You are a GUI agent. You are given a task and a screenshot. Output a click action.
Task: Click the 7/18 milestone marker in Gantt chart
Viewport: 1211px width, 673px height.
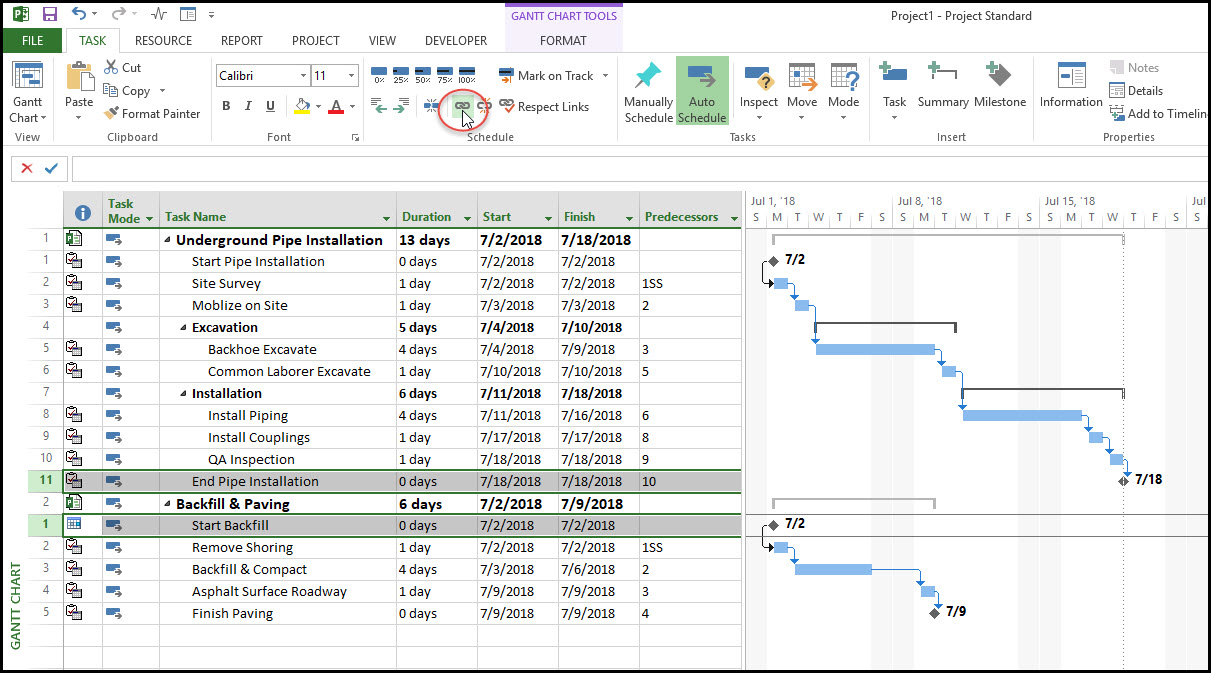tap(1124, 480)
